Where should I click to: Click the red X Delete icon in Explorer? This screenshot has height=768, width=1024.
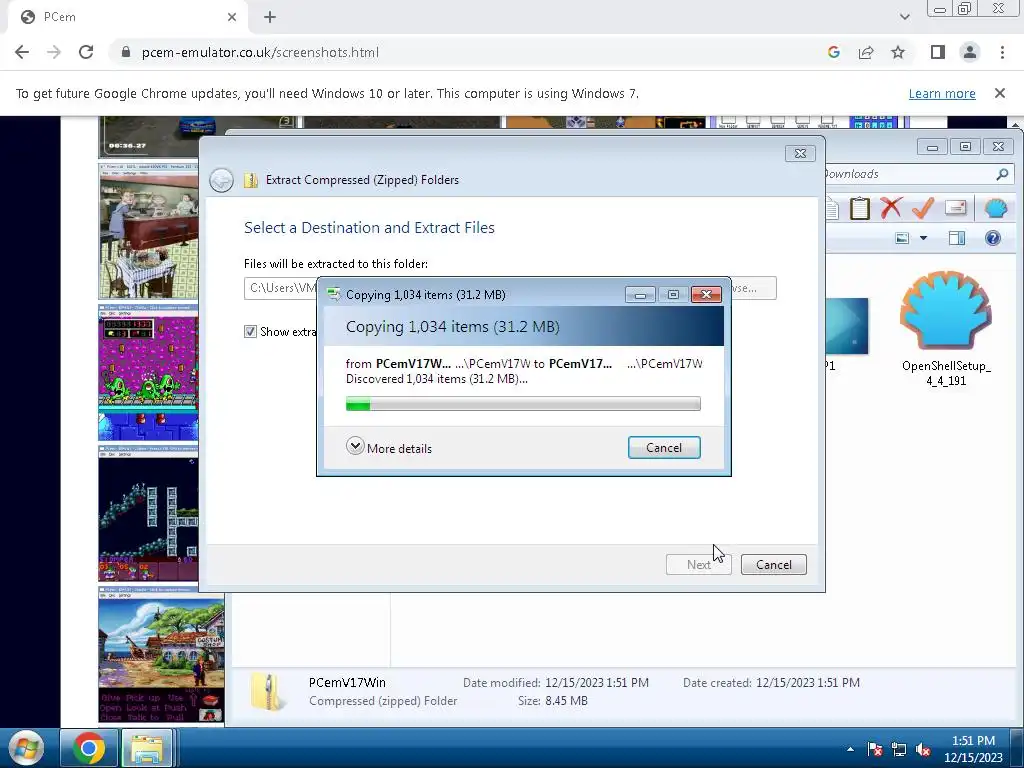[891, 208]
